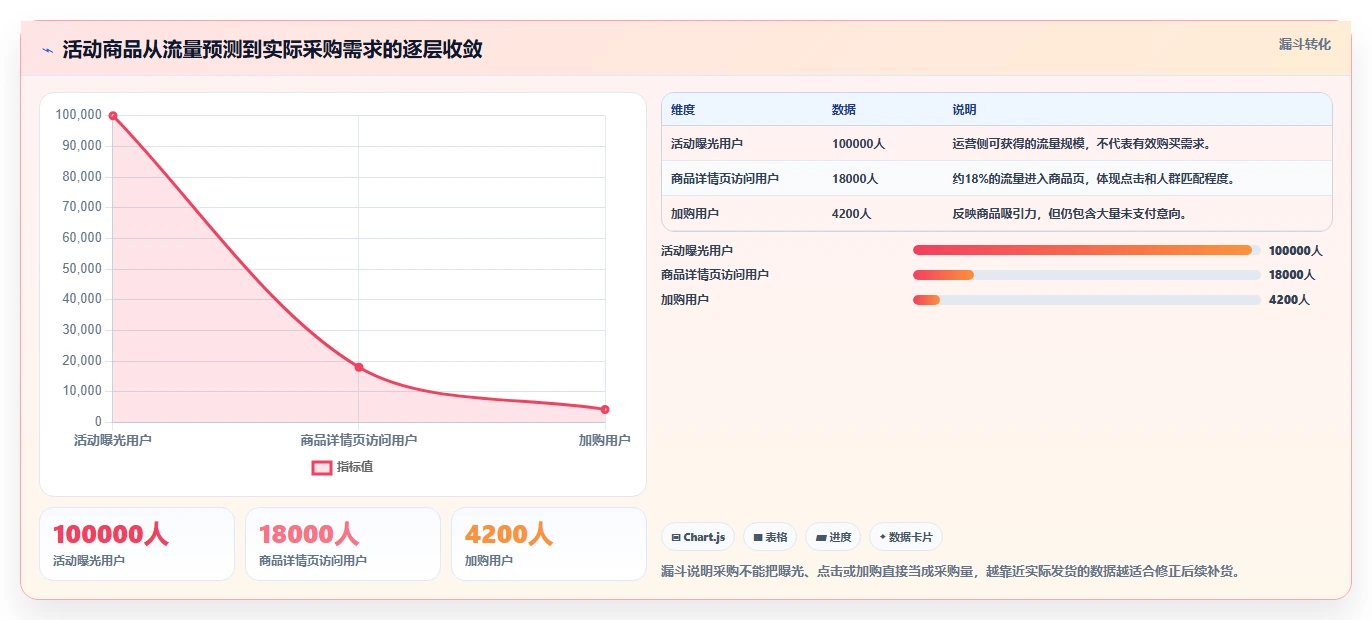Click the description starting 运营侧可获得的流量规模
Image resolution: width=1372 pixels, height=620 pixels.
[x=1082, y=144]
